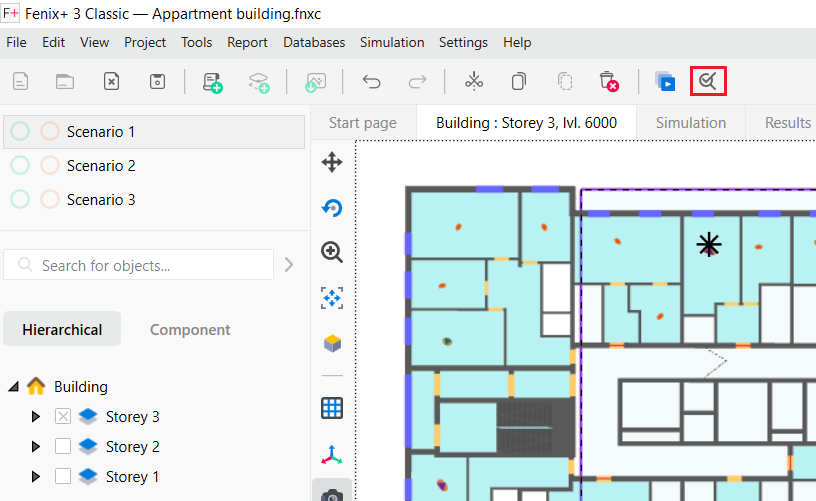This screenshot has height=501, width=816.
Task: Click the Search for objects field
Action: (x=138, y=265)
